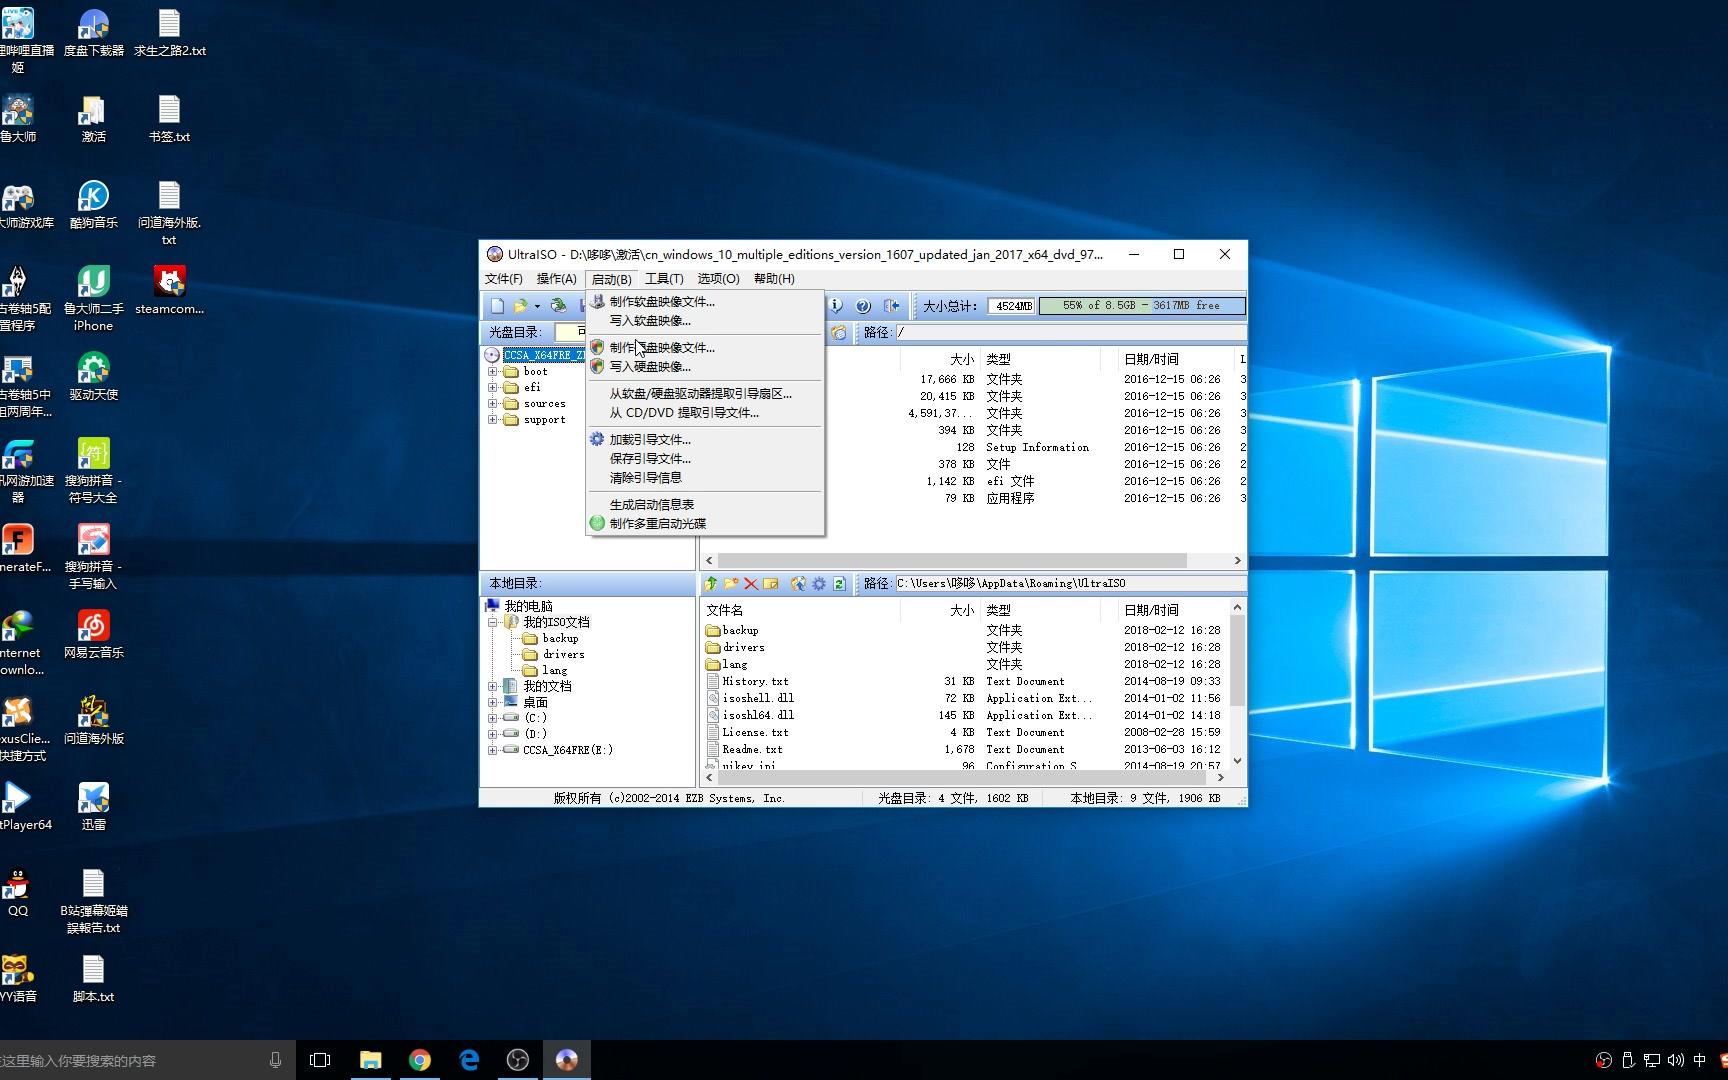The height and width of the screenshot is (1080, 1728).
Task: Expand the boot folder in image tree
Action: (492, 372)
